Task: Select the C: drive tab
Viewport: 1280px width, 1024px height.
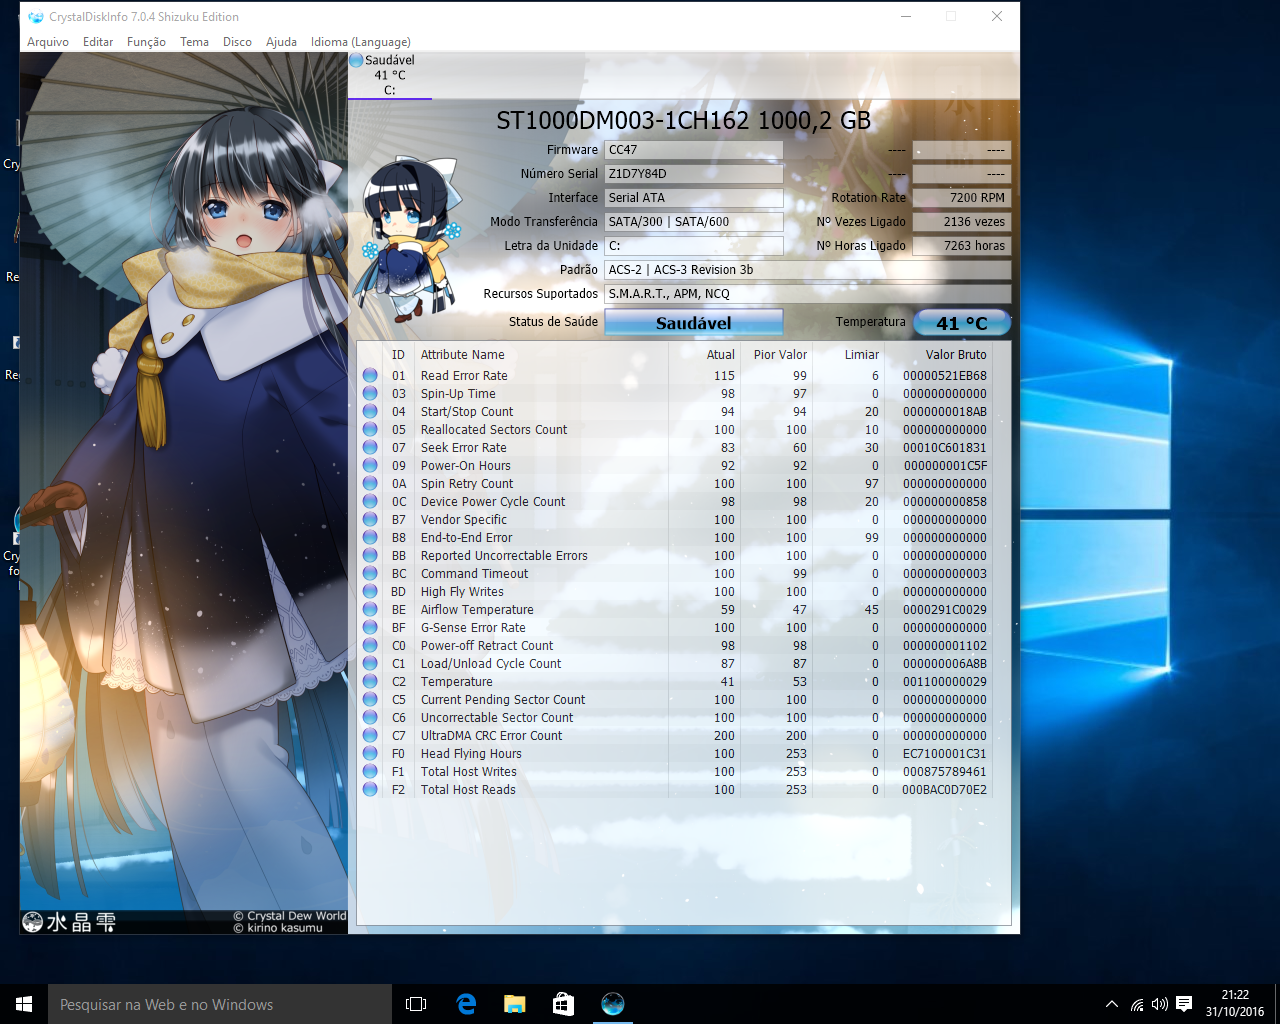Action: [x=390, y=75]
